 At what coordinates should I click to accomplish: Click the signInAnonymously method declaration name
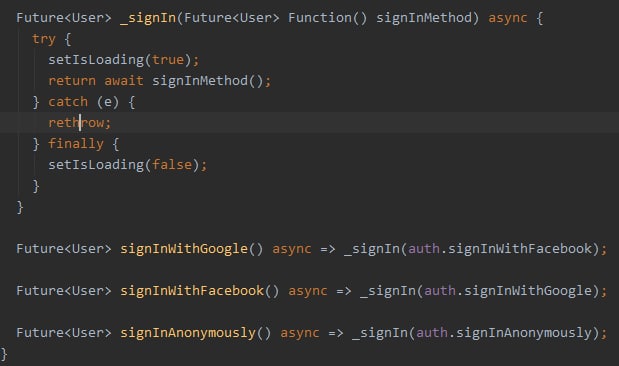tap(188, 333)
